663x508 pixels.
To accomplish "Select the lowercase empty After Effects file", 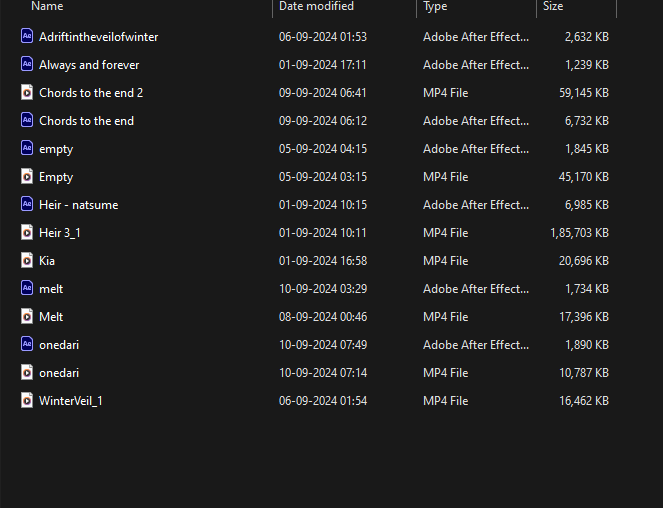I will [56, 149].
